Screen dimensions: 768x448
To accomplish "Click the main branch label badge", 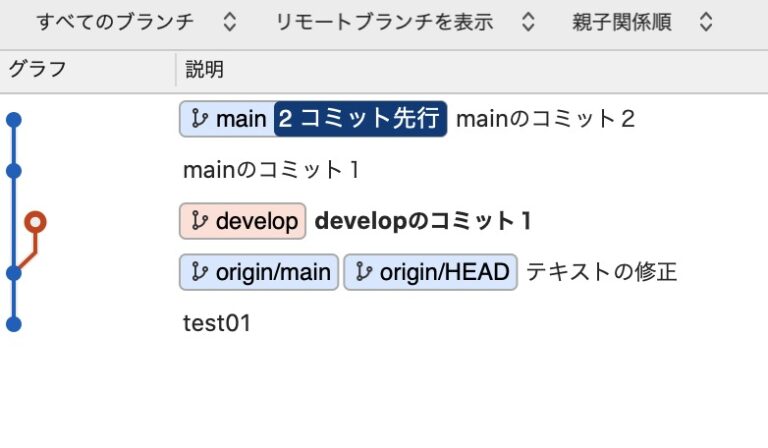I will click(228, 119).
